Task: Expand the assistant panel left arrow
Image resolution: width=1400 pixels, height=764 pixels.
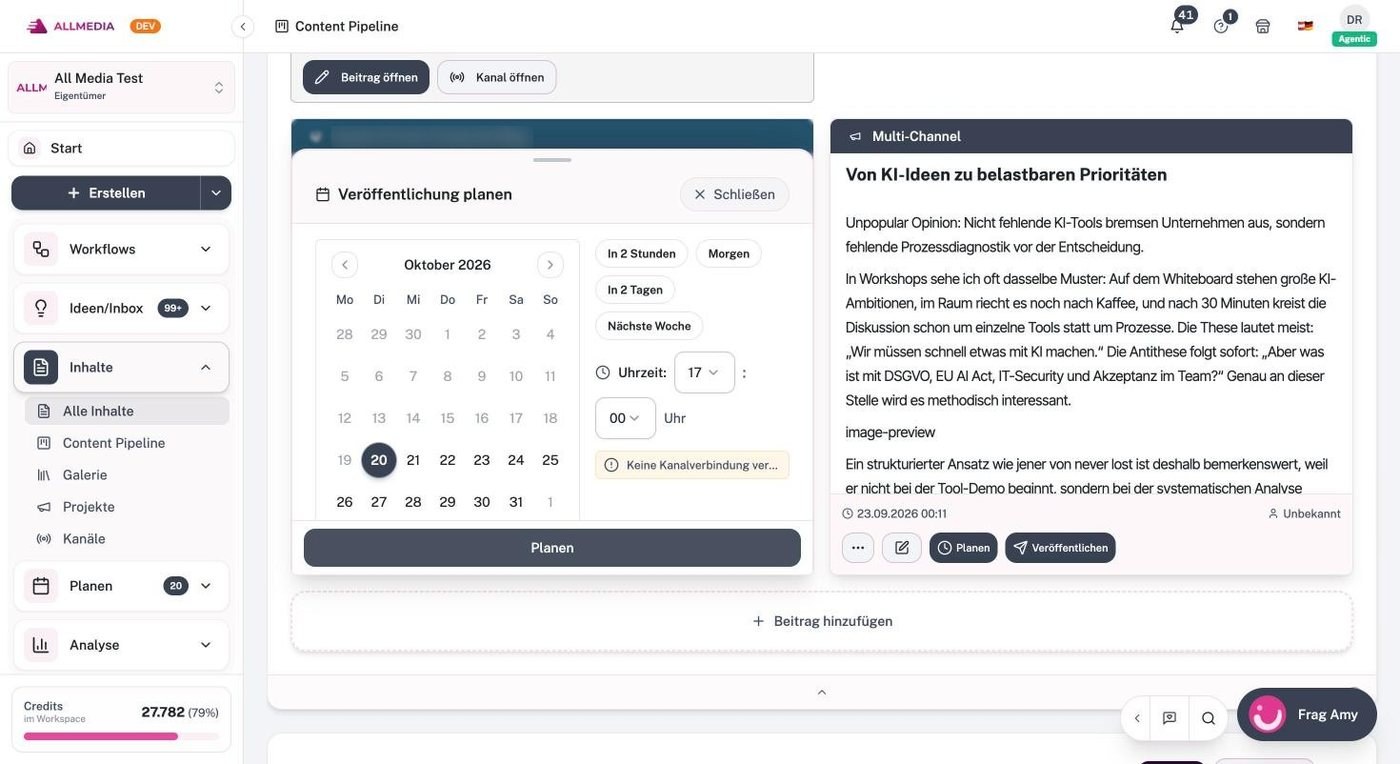Action: (x=1137, y=718)
